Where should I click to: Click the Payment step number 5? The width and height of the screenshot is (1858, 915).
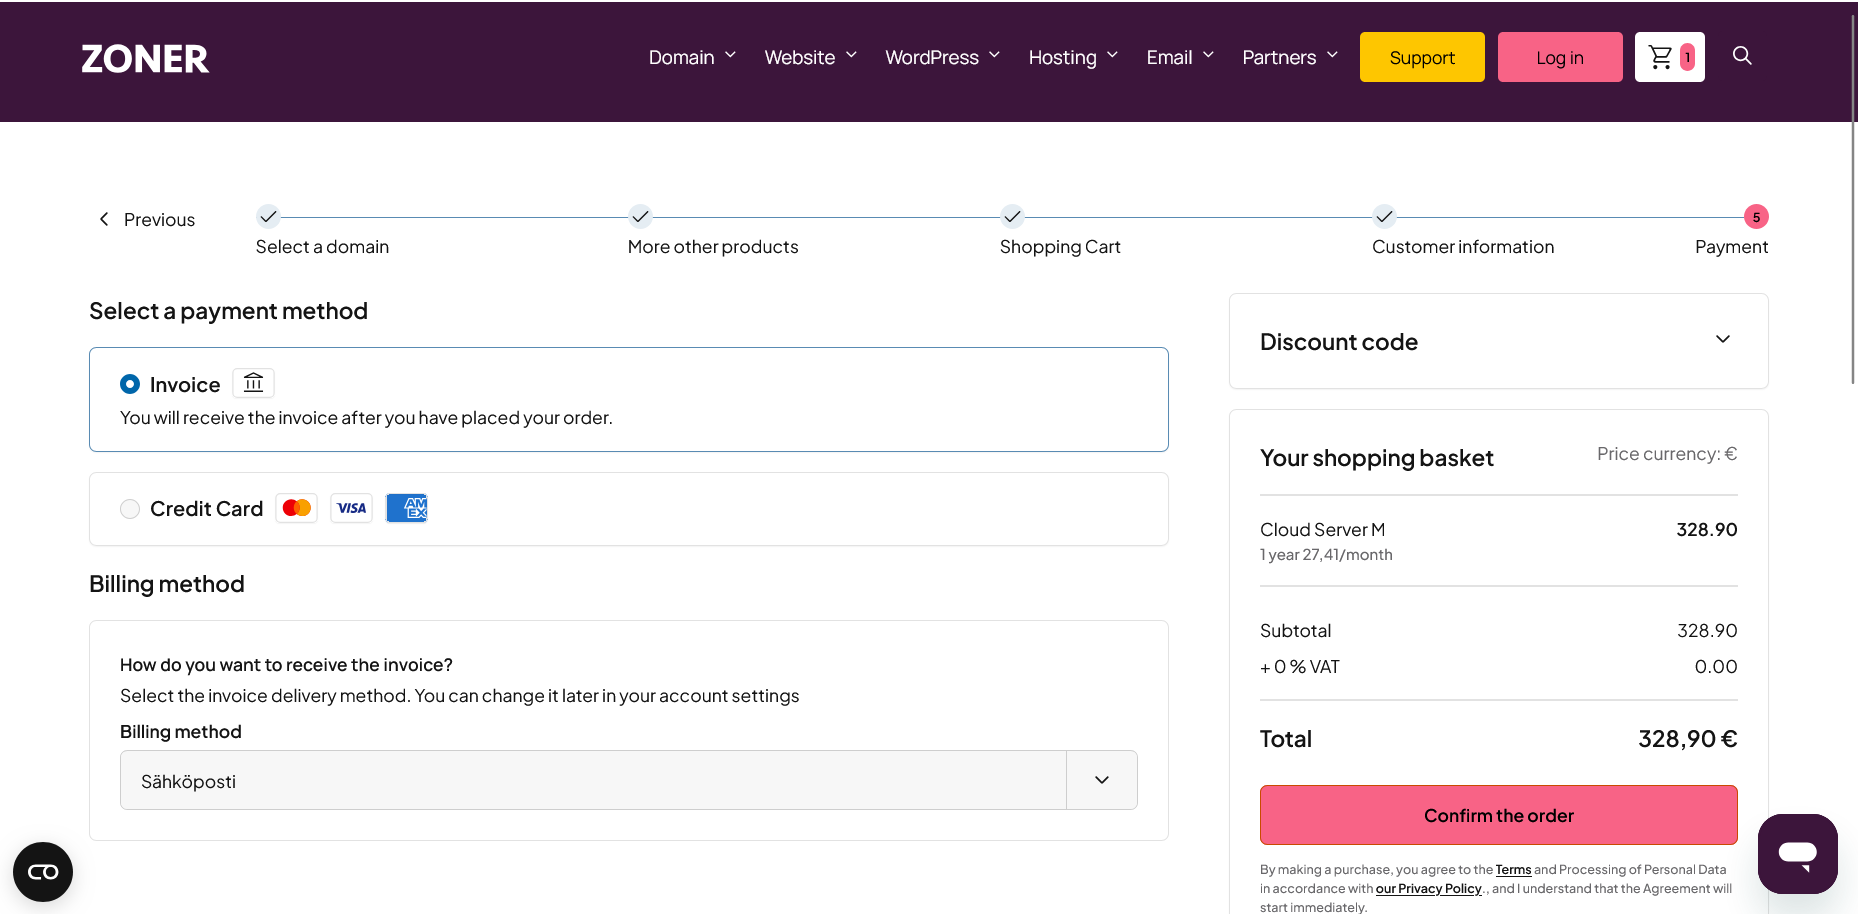point(1756,217)
